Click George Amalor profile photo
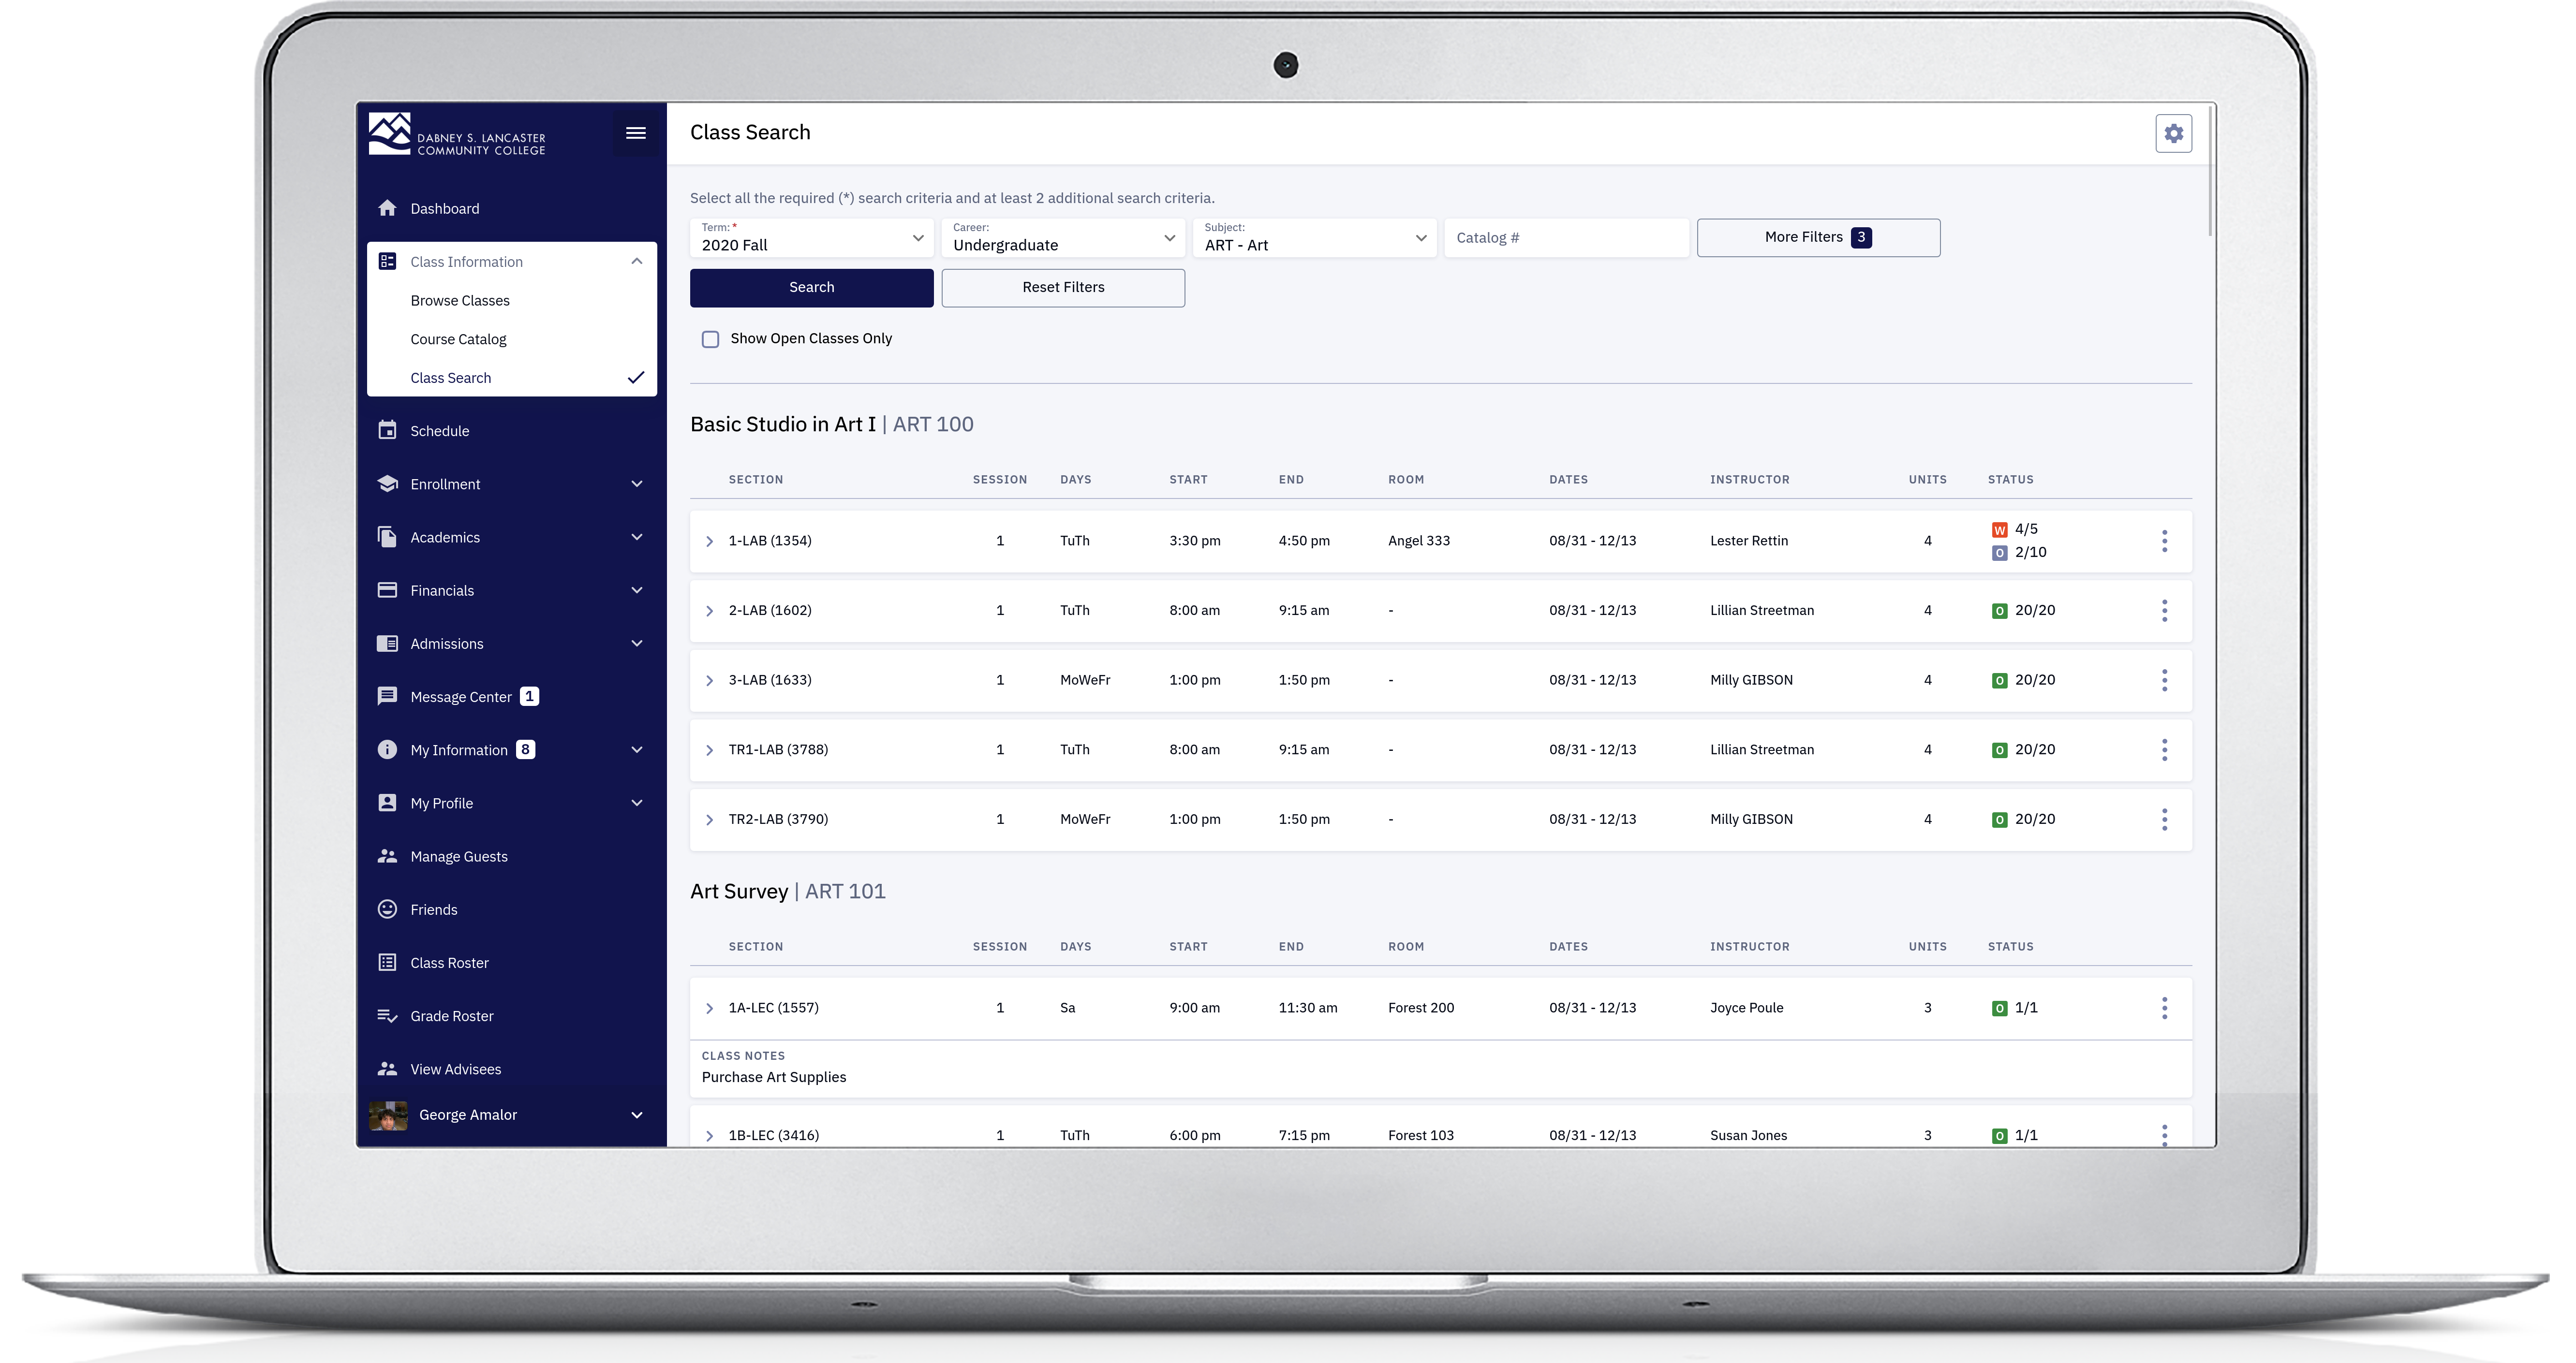The height and width of the screenshot is (1363, 2576). click(x=388, y=1115)
